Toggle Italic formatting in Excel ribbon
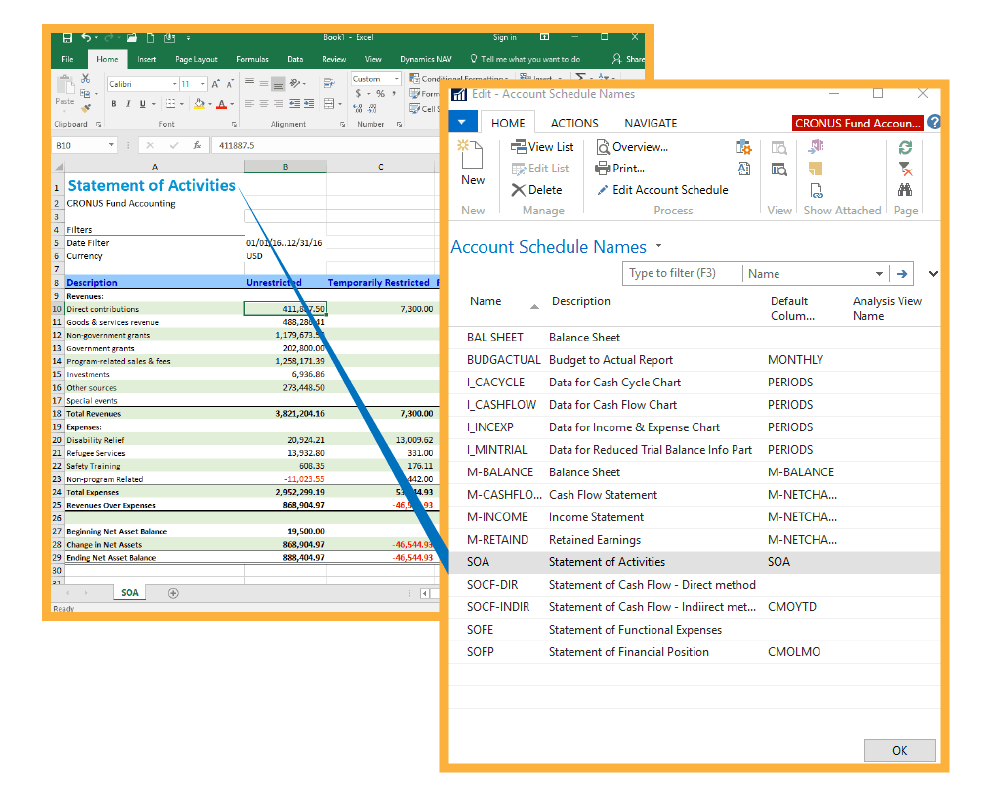This screenshot has height=792, width=996. tap(128, 104)
